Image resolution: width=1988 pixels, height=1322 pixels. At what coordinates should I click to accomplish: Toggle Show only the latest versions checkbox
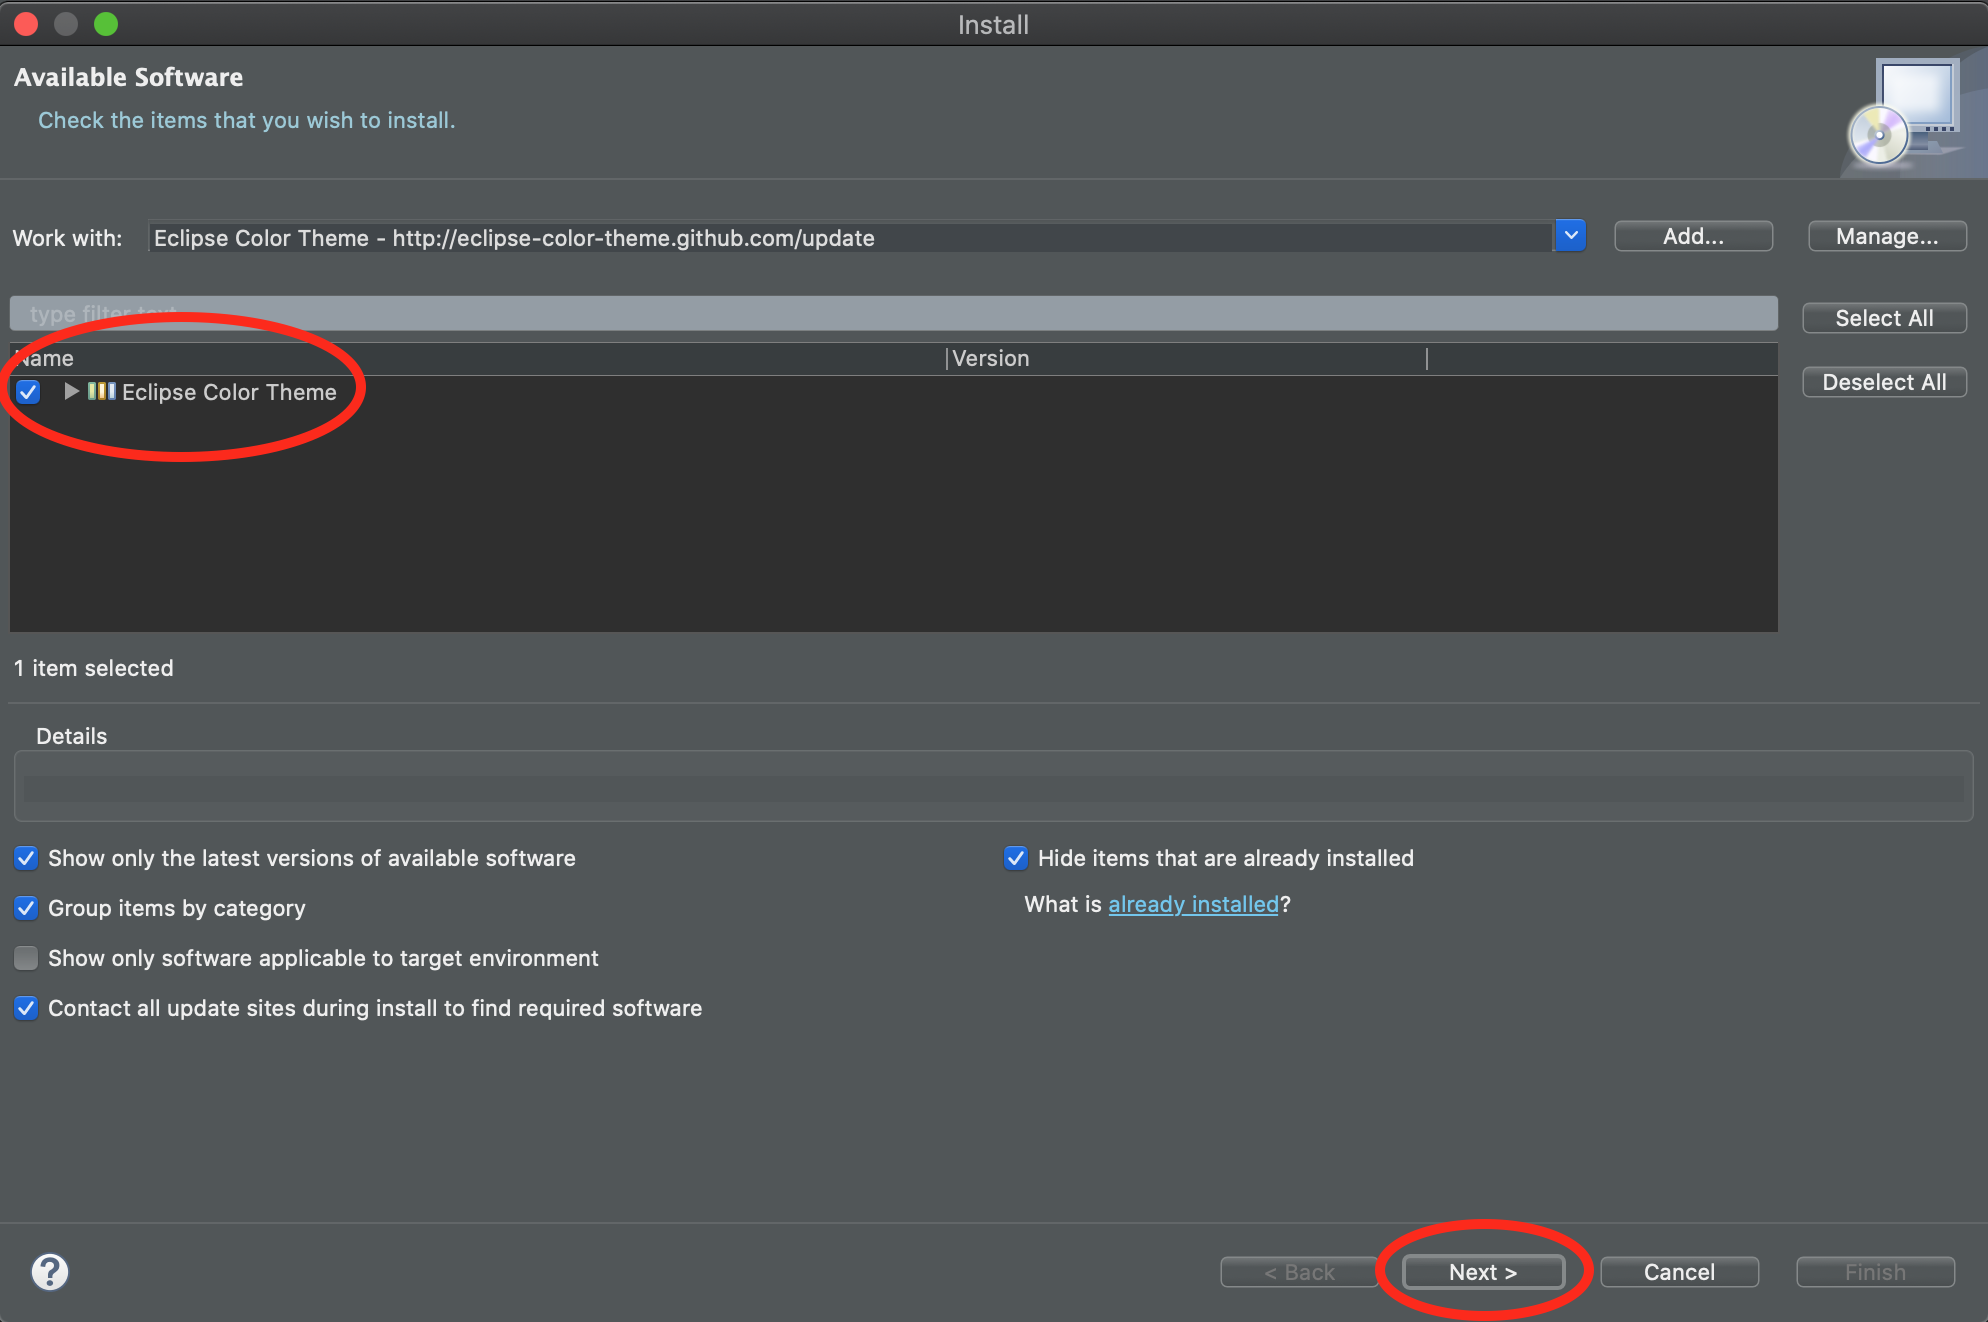coord(26,858)
